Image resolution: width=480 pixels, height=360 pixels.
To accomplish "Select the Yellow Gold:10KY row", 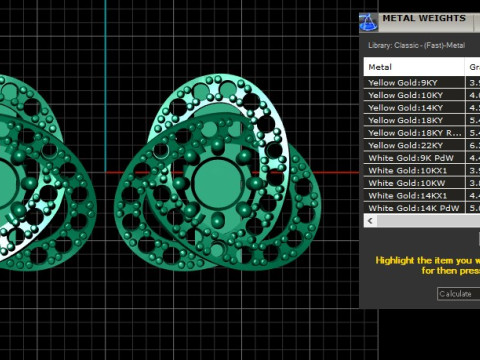I will tap(422, 95).
